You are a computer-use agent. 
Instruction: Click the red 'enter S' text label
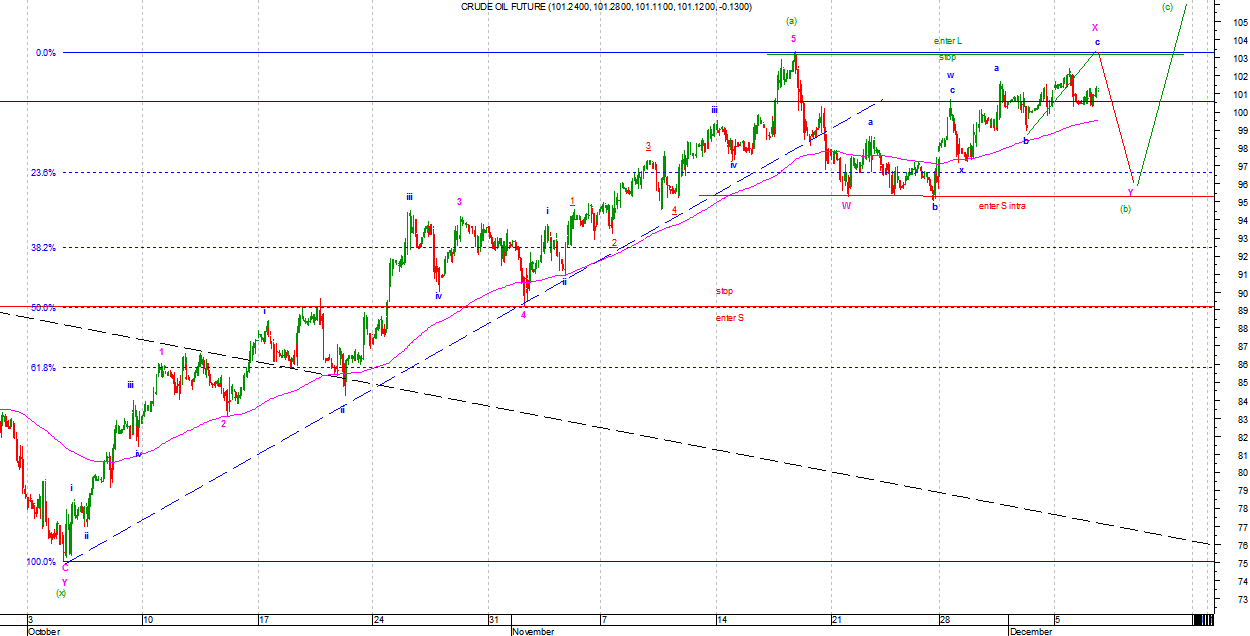[x=729, y=317]
